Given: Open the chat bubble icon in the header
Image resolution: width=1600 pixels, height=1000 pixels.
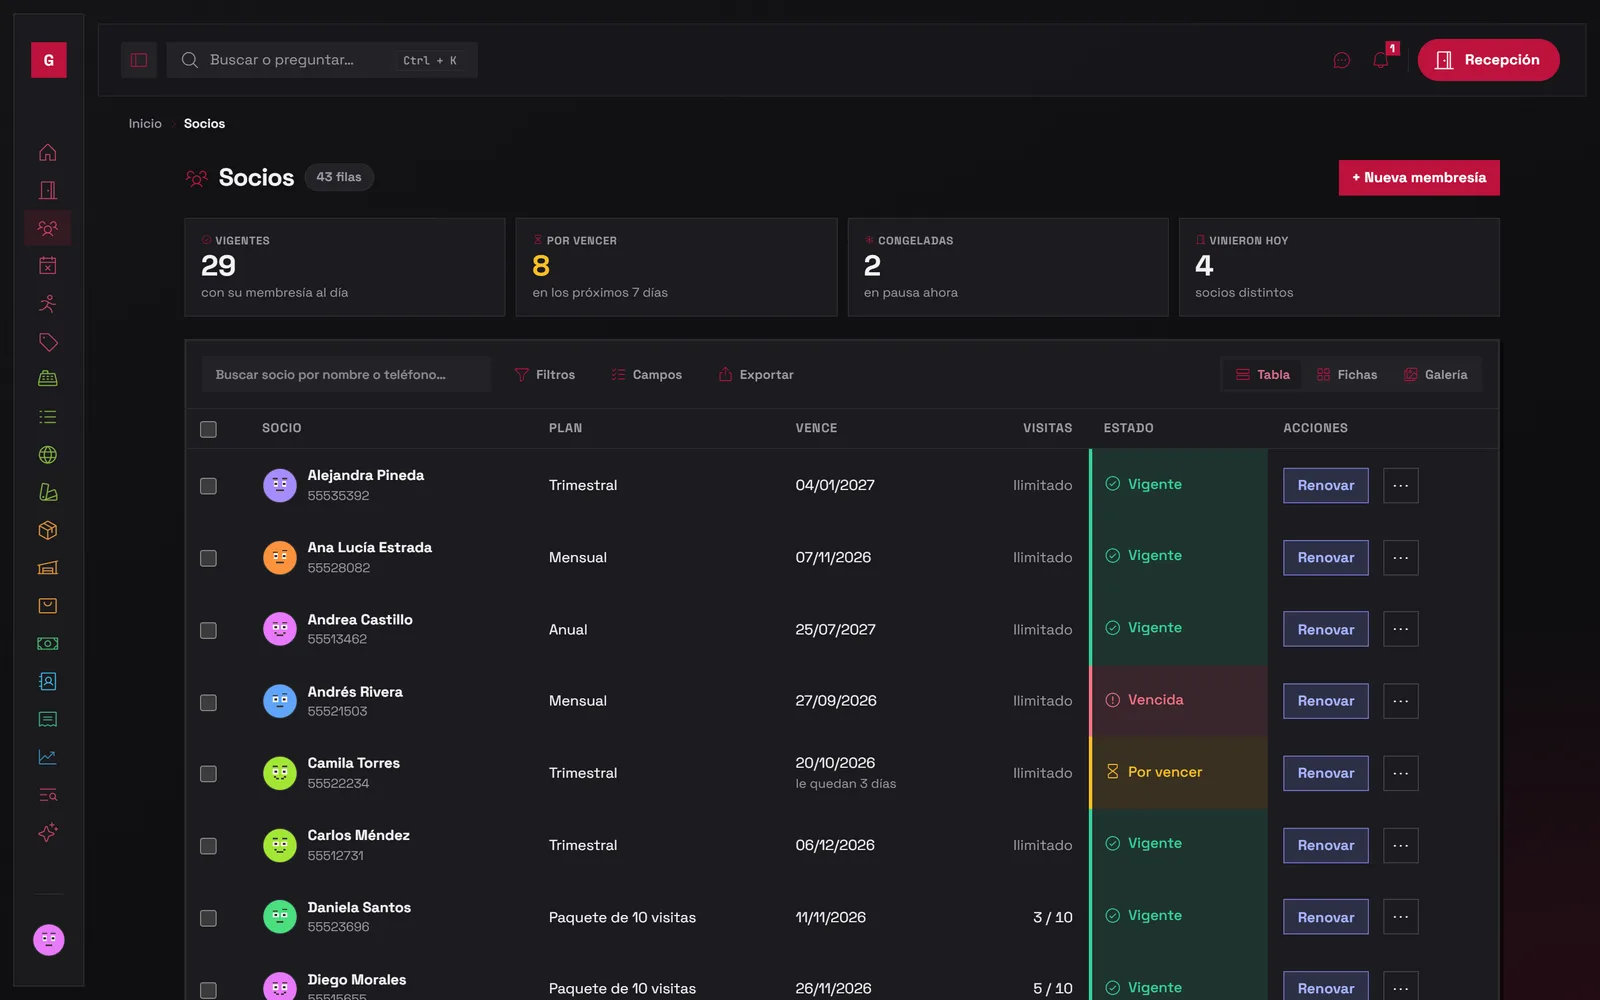Looking at the screenshot, I should [x=1342, y=60].
